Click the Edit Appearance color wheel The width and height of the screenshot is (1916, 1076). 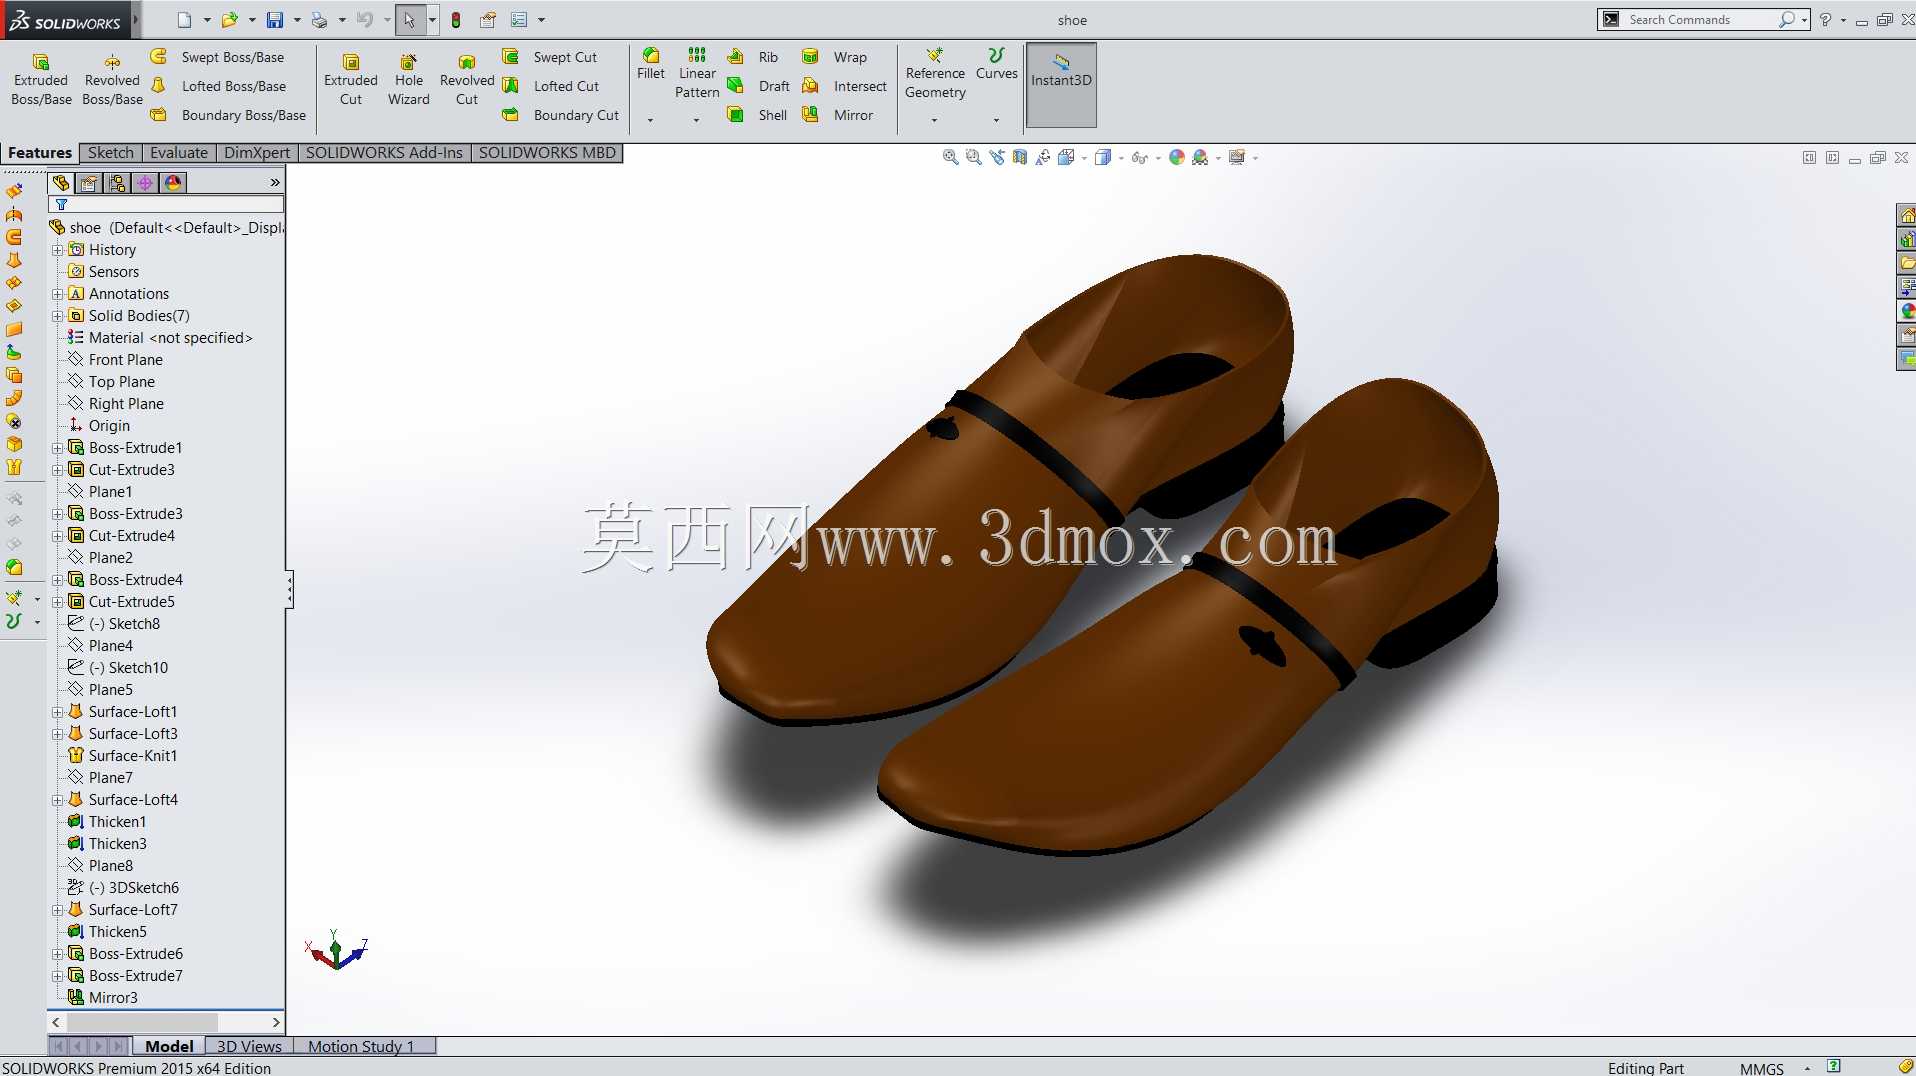pyautogui.click(x=1177, y=157)
